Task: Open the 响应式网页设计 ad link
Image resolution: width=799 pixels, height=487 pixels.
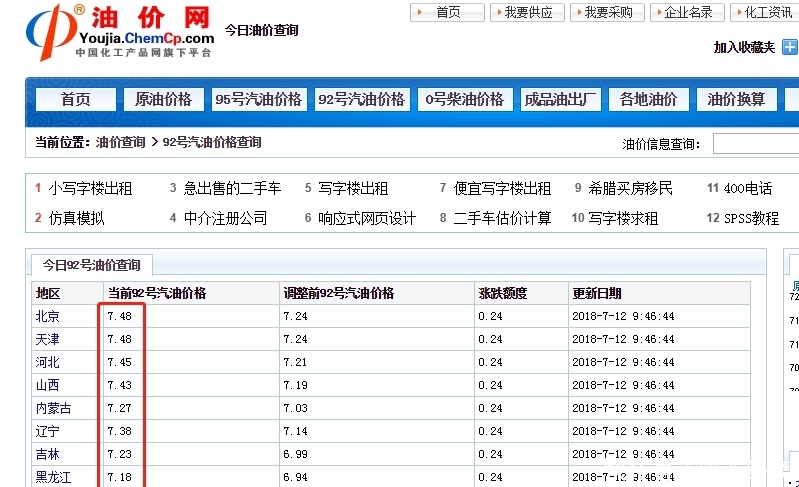Action: 367,218
